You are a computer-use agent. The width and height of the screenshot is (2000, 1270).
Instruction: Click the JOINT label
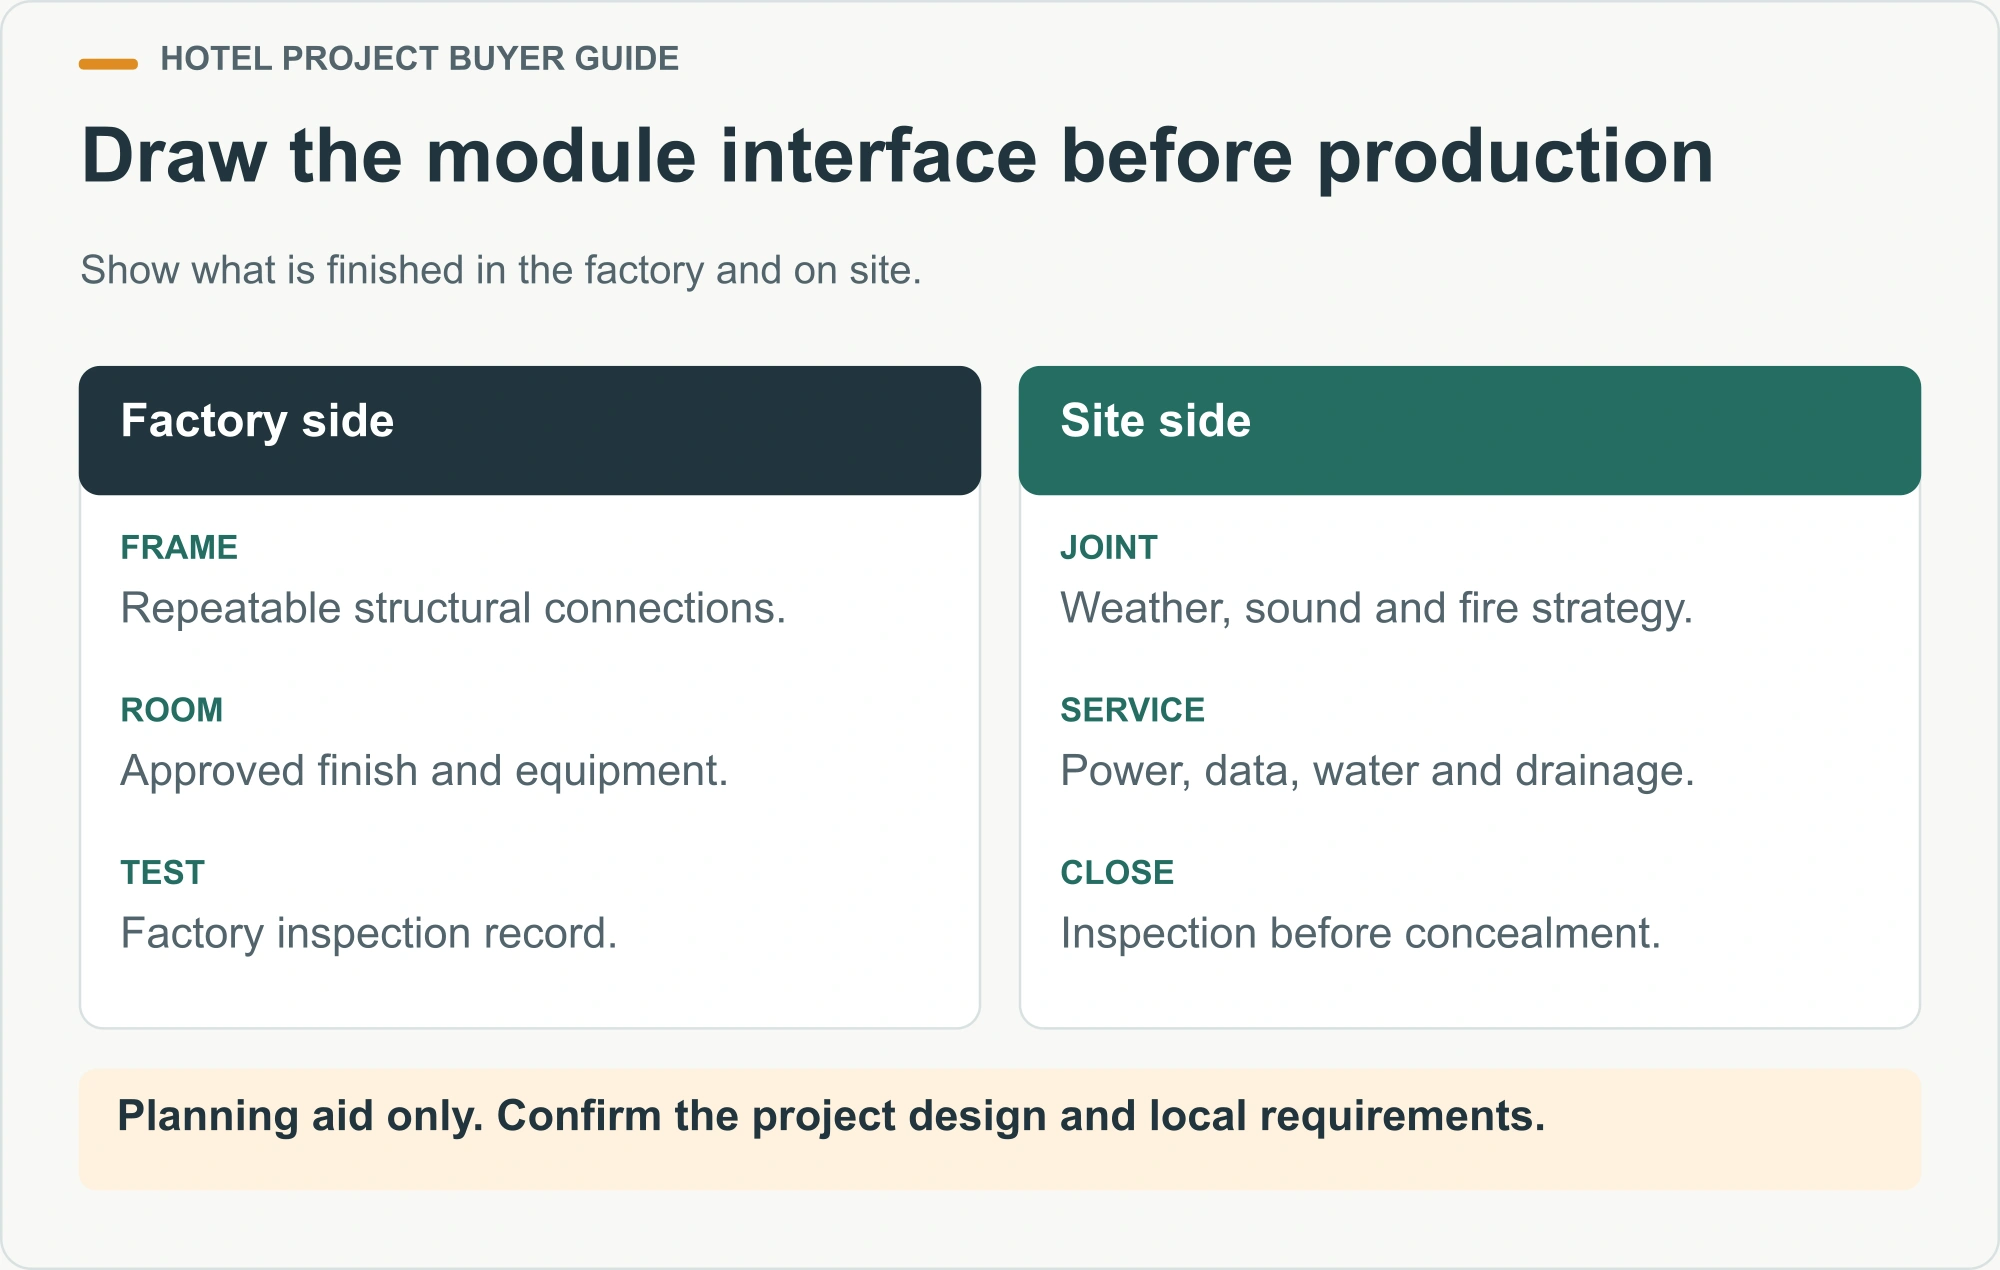coord(1109,547)
